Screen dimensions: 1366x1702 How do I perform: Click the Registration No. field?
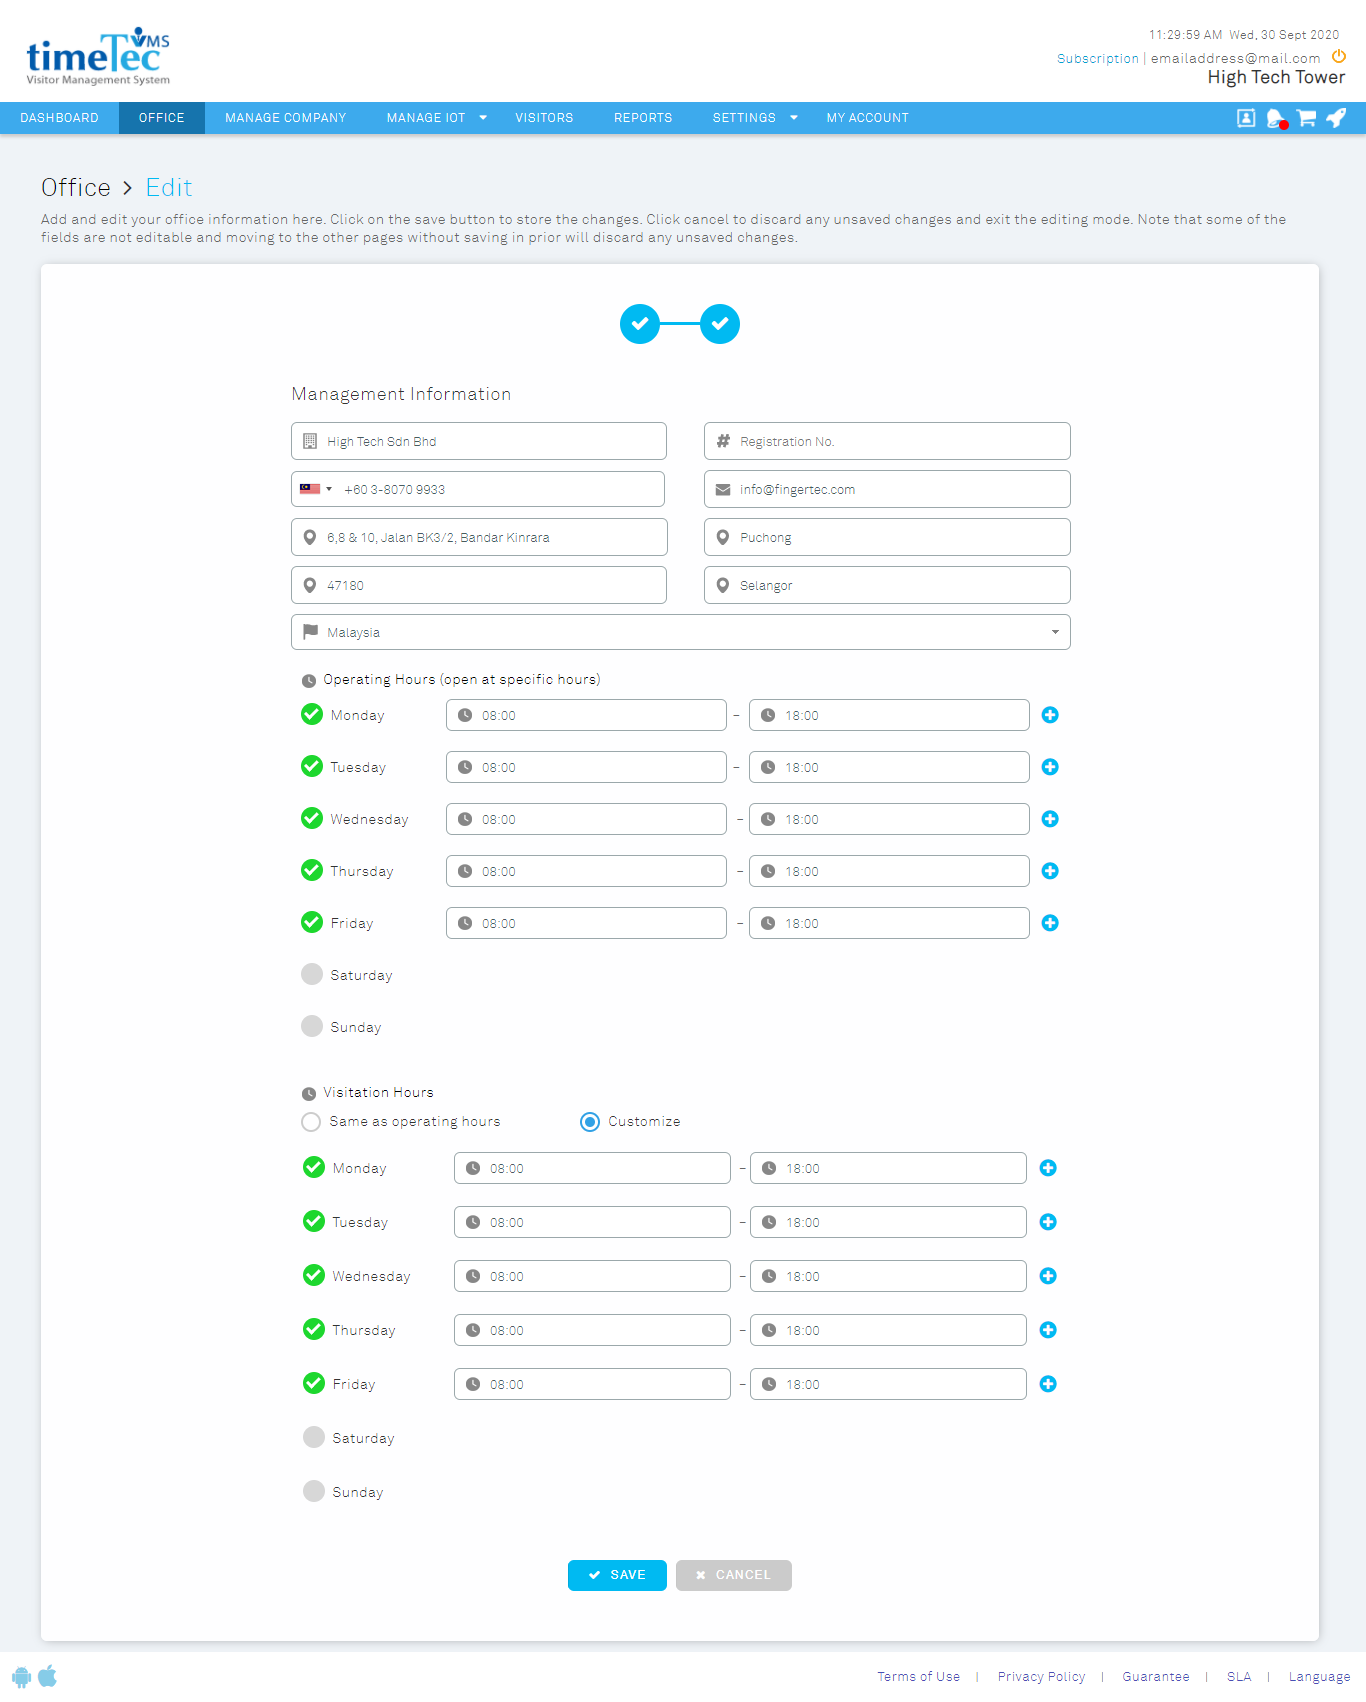point(887,441)
